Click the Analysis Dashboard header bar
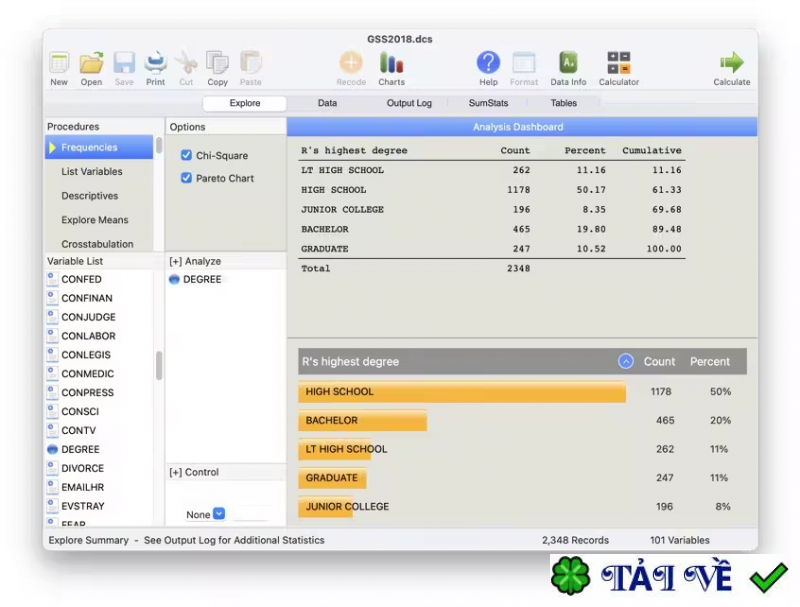 pyautogui.click(x=522, y=127)
